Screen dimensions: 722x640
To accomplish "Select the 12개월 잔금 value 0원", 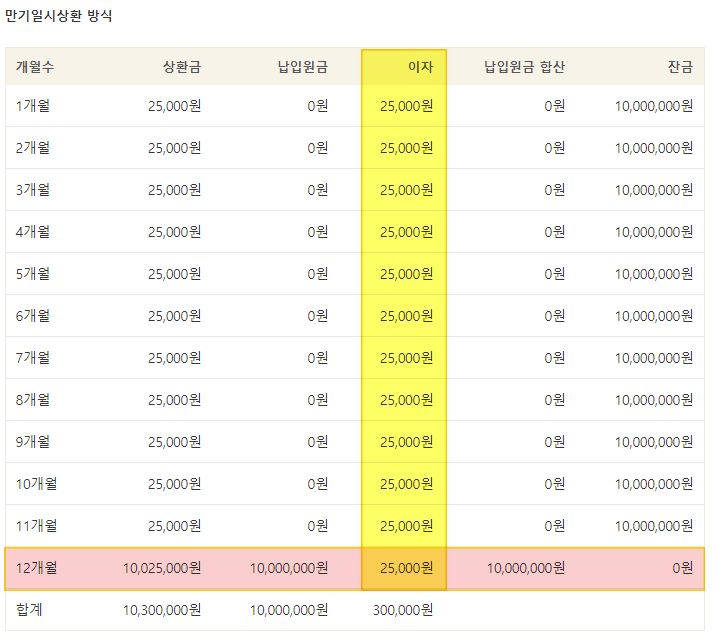I will tap(683, 568).
